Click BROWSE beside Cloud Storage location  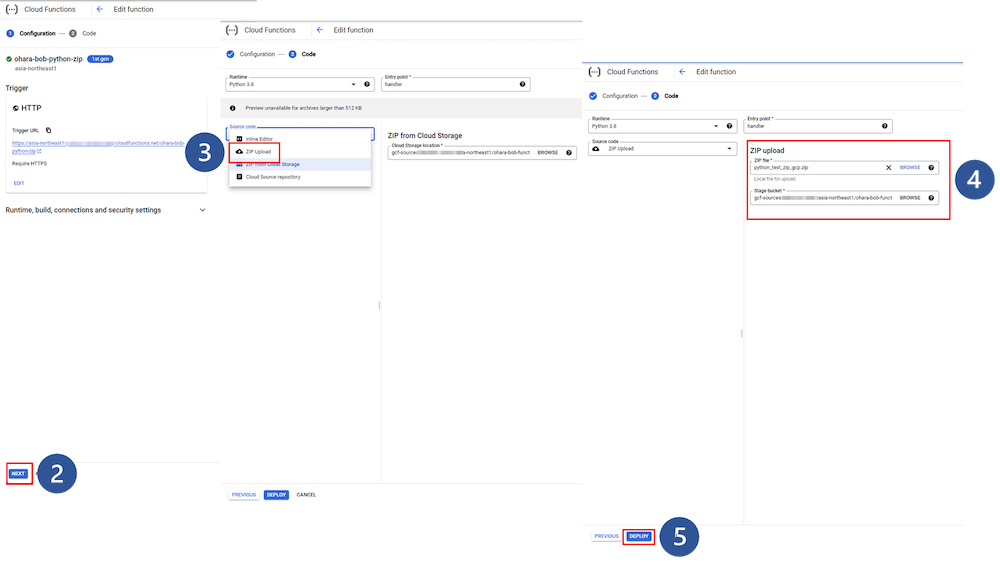[547, 152]
